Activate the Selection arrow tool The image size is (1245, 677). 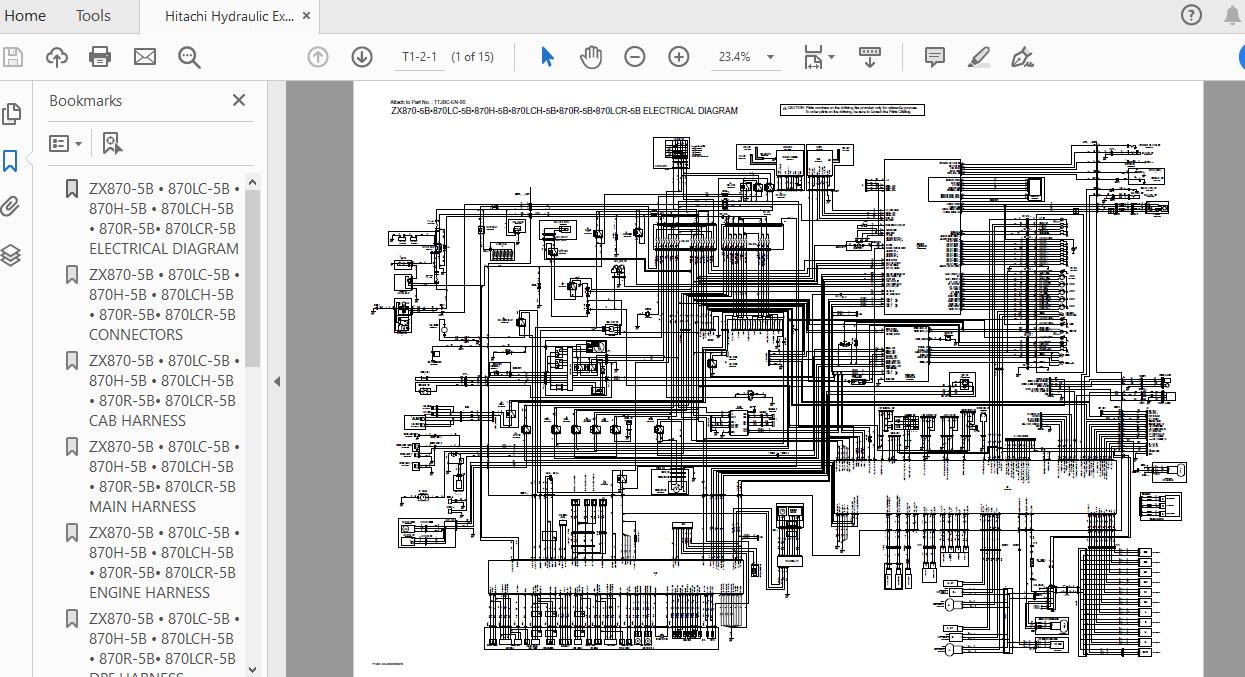pyautogui.click(x=547, y=57)
